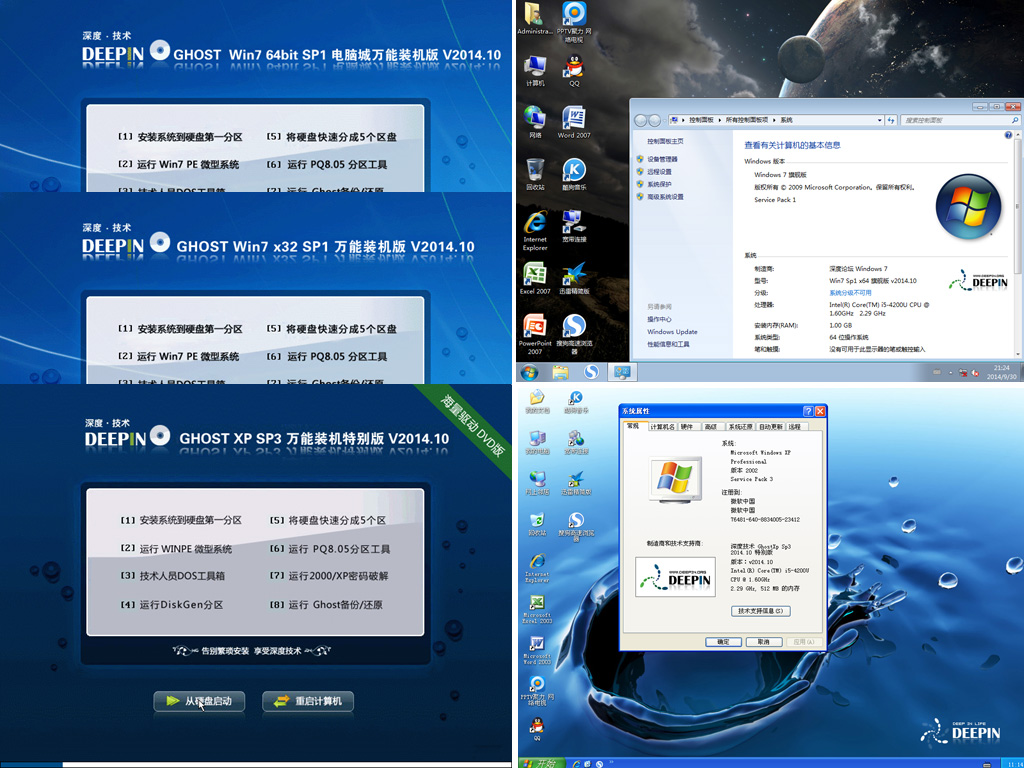Expand address bar dropdown arrow in control panel
1024x768 pixels.
879,120
